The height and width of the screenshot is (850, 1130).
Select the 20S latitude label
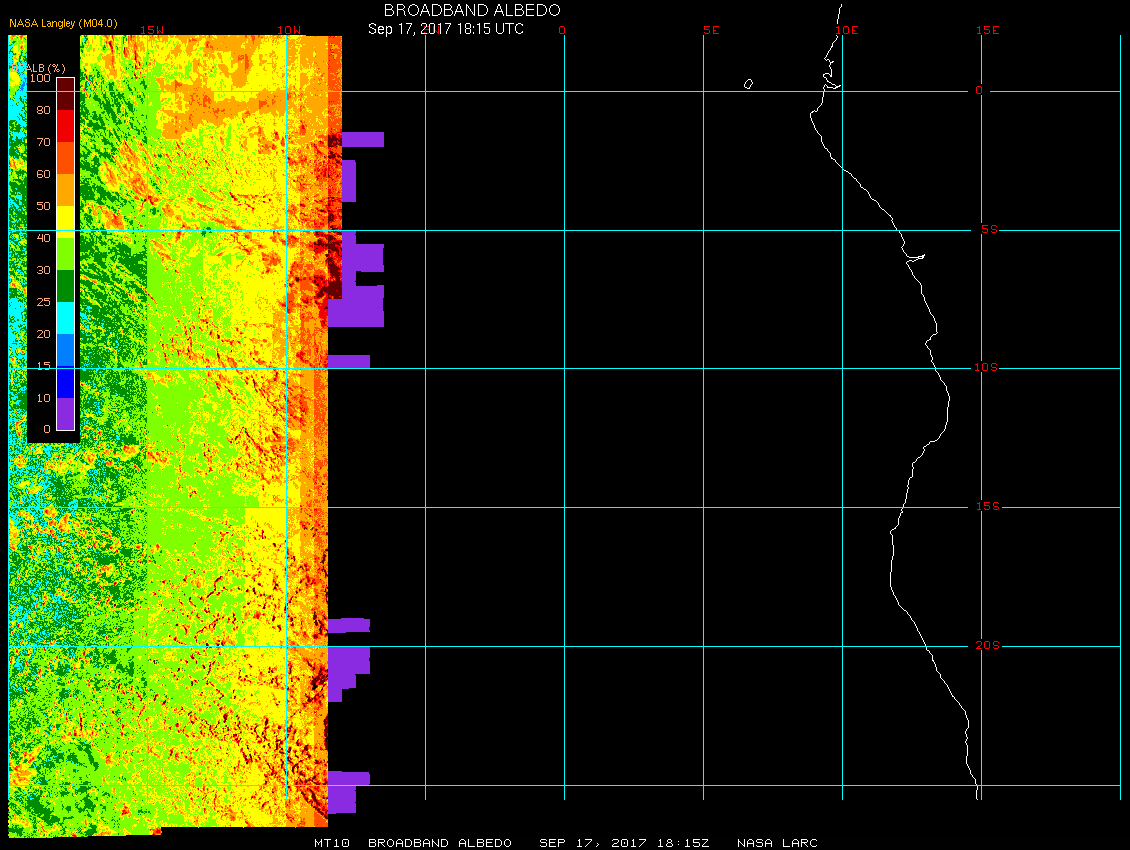point(987,646)
